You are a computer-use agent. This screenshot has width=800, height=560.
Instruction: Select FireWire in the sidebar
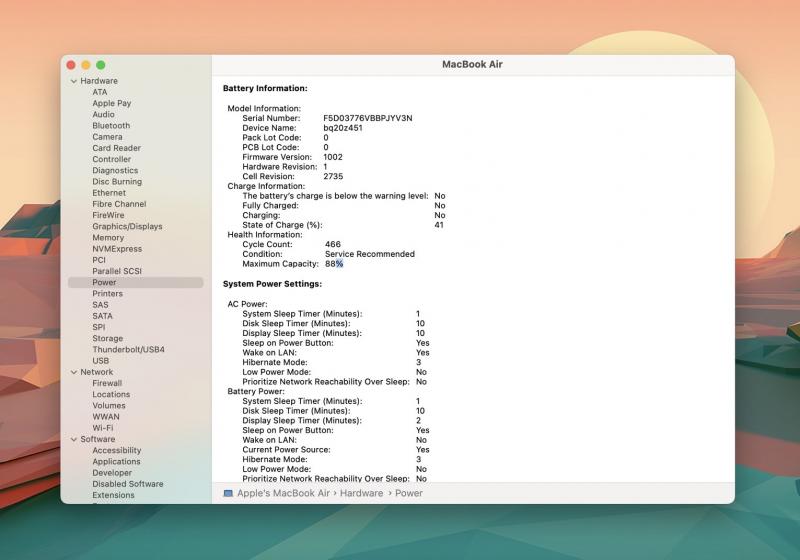[108, 216]
